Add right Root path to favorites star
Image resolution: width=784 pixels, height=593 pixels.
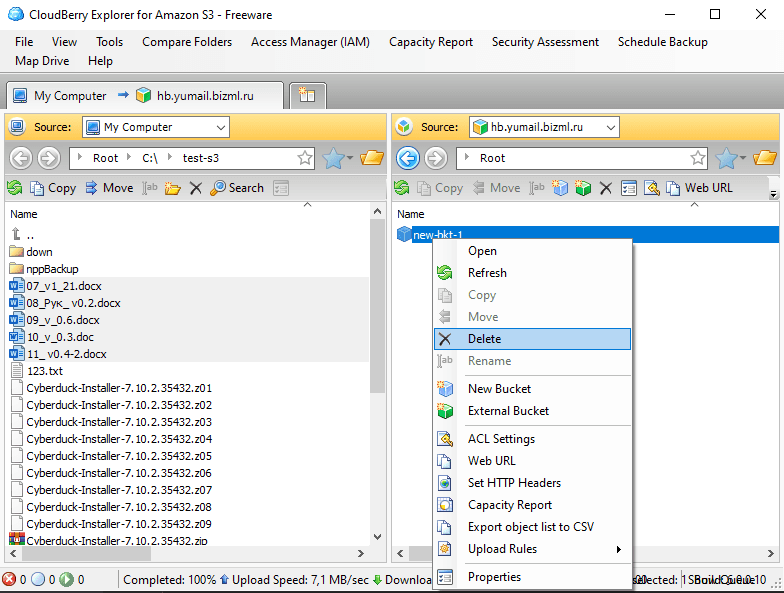pos(698,158)
